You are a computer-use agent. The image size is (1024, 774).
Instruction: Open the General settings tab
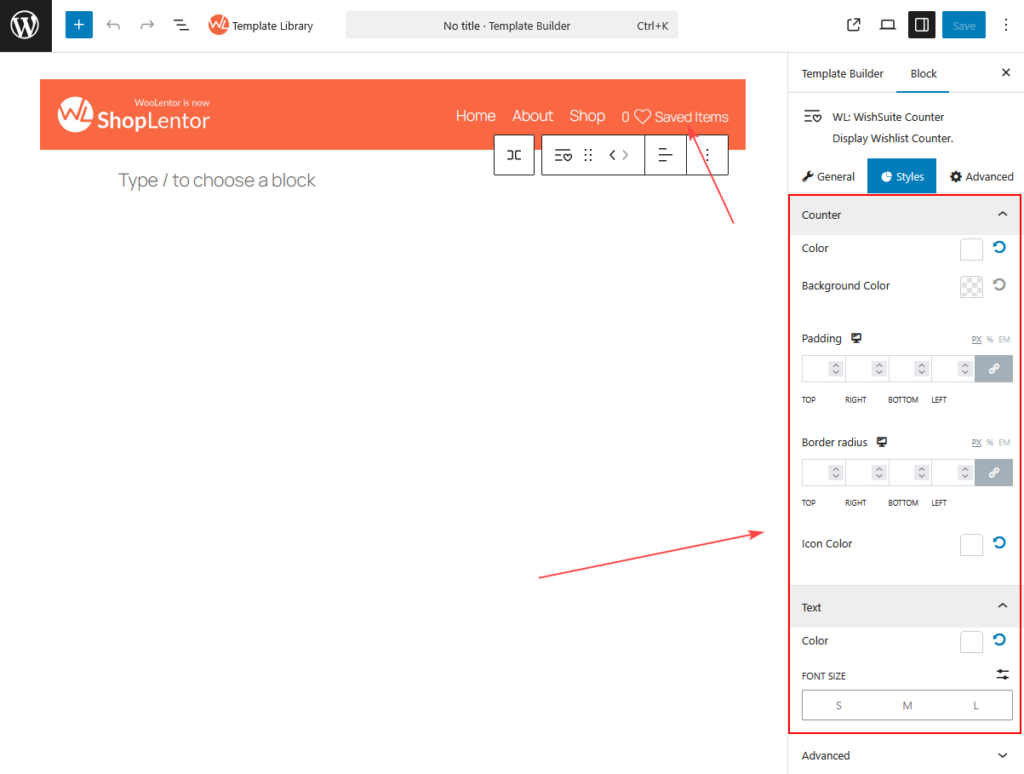tap(829, 177)
